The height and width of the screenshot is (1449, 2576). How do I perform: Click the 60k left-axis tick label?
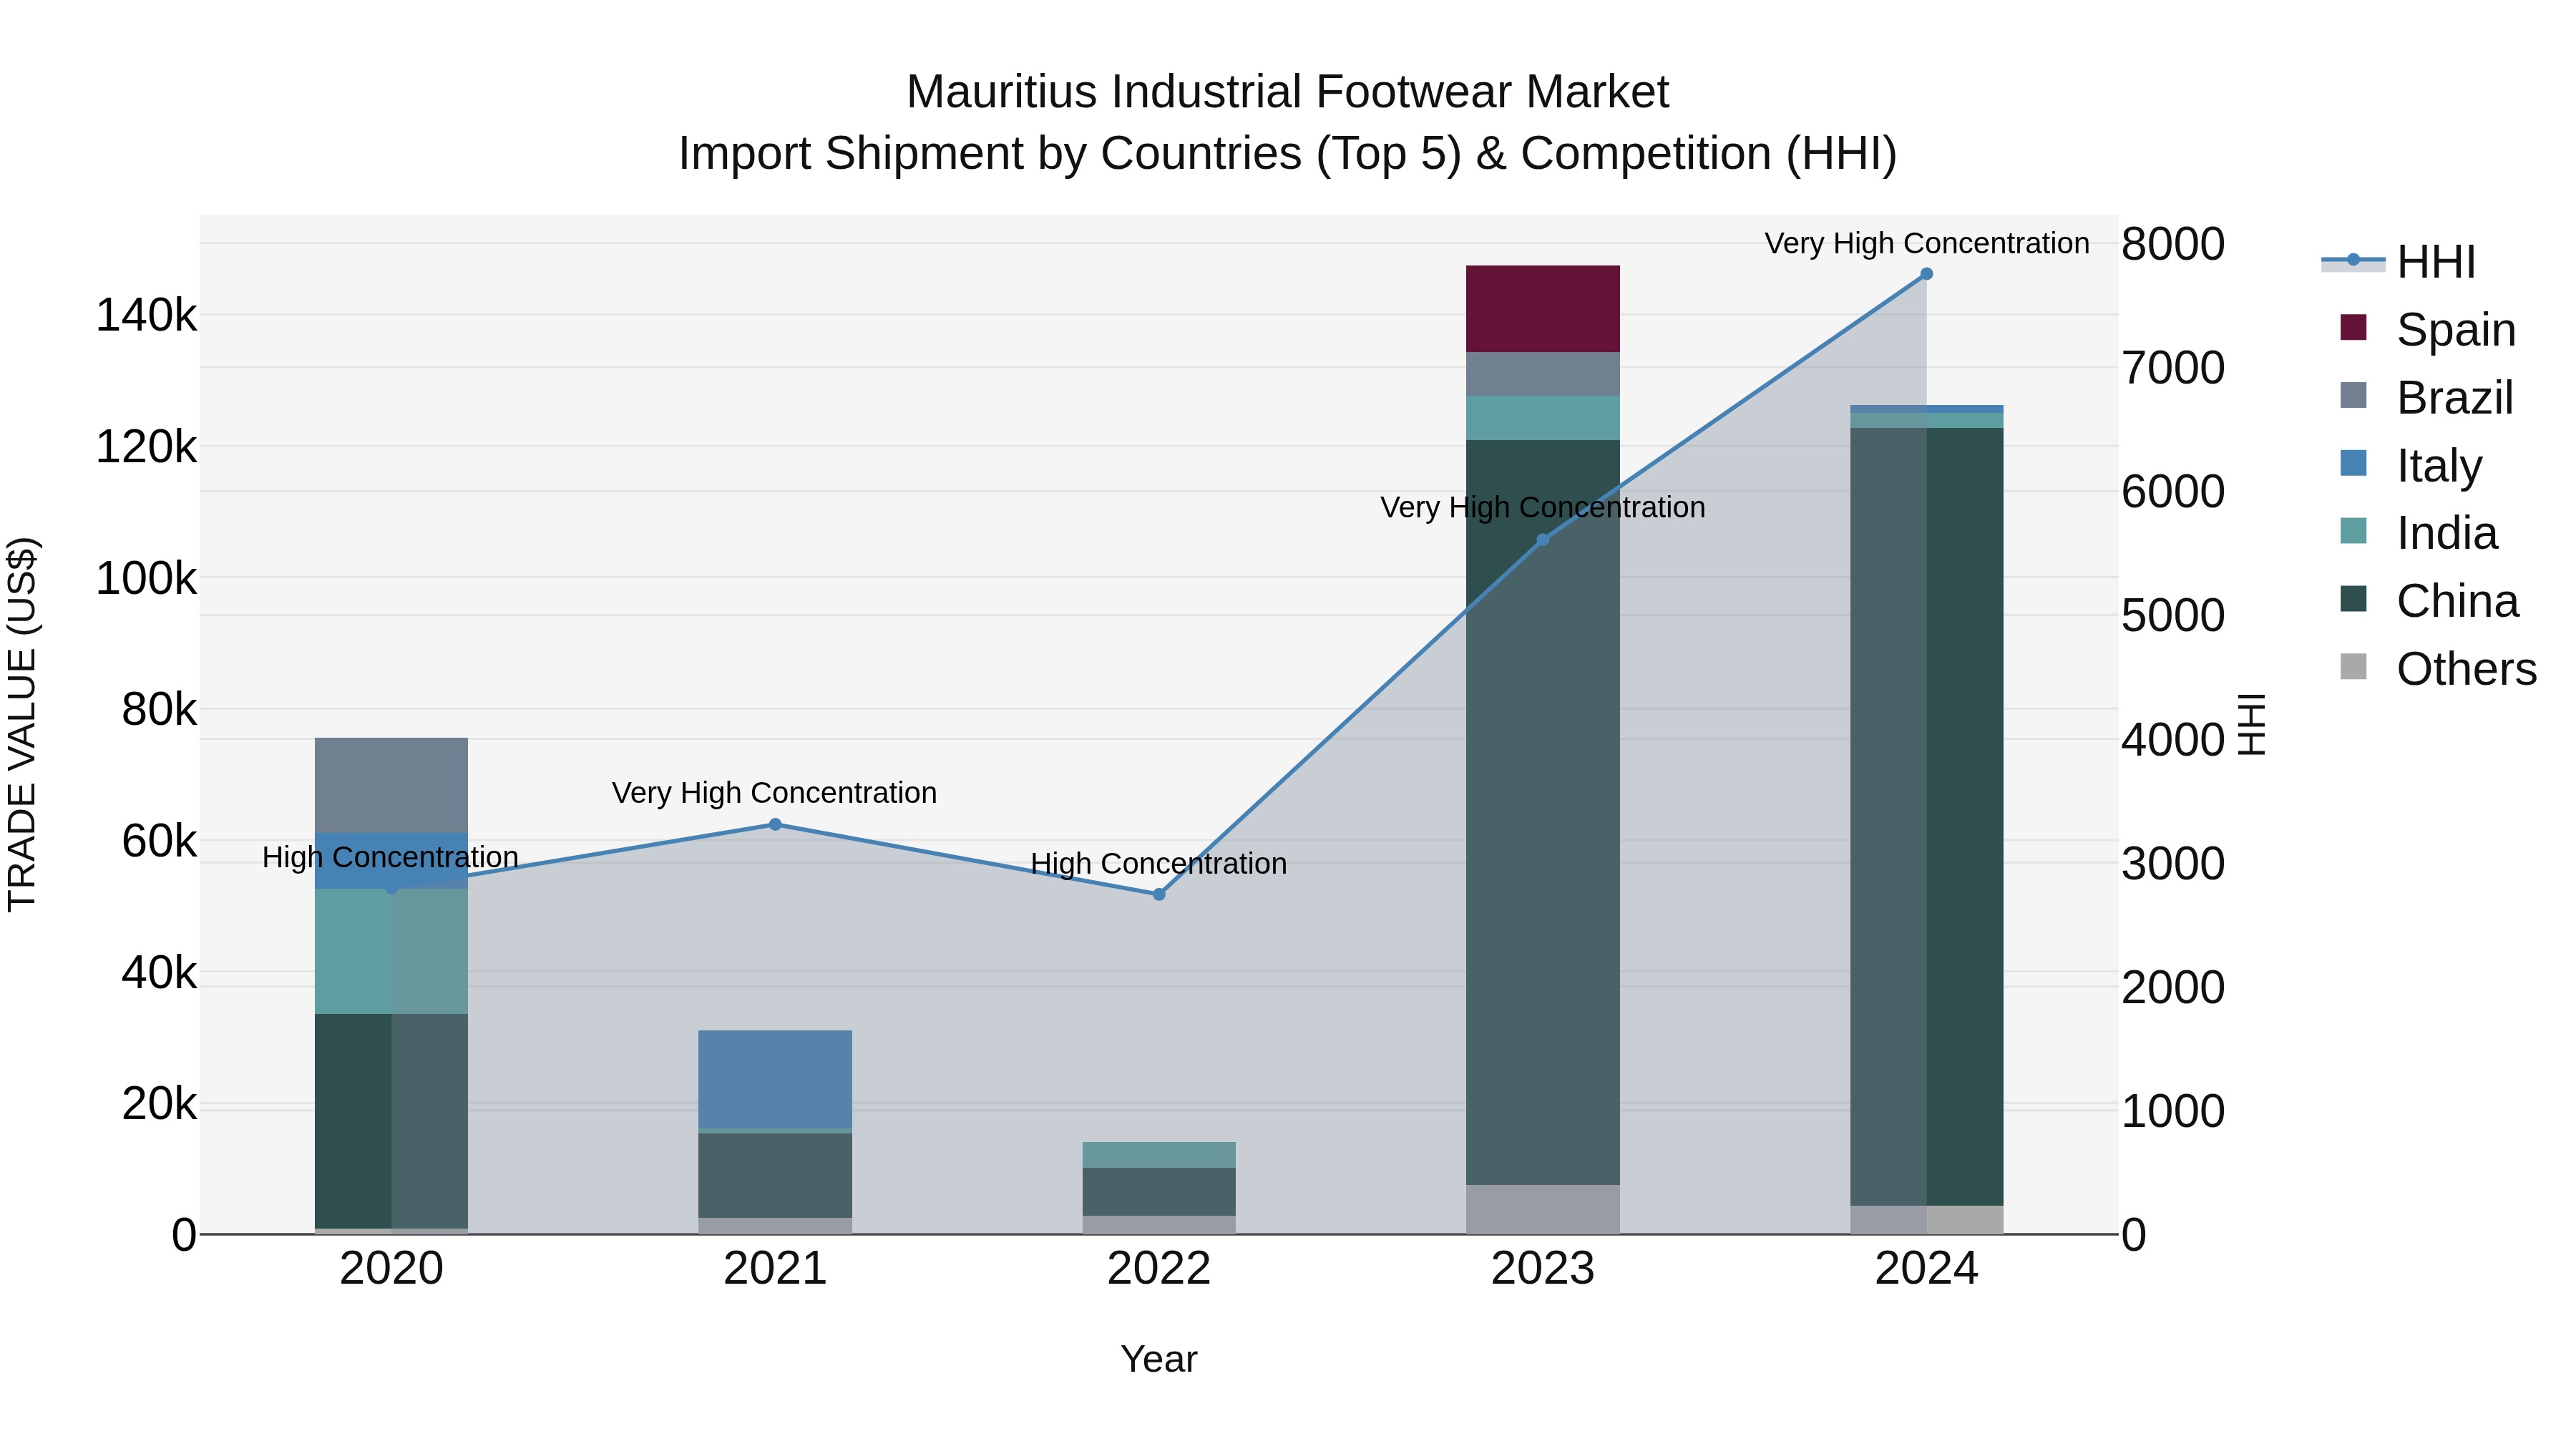tap(159, 841)
